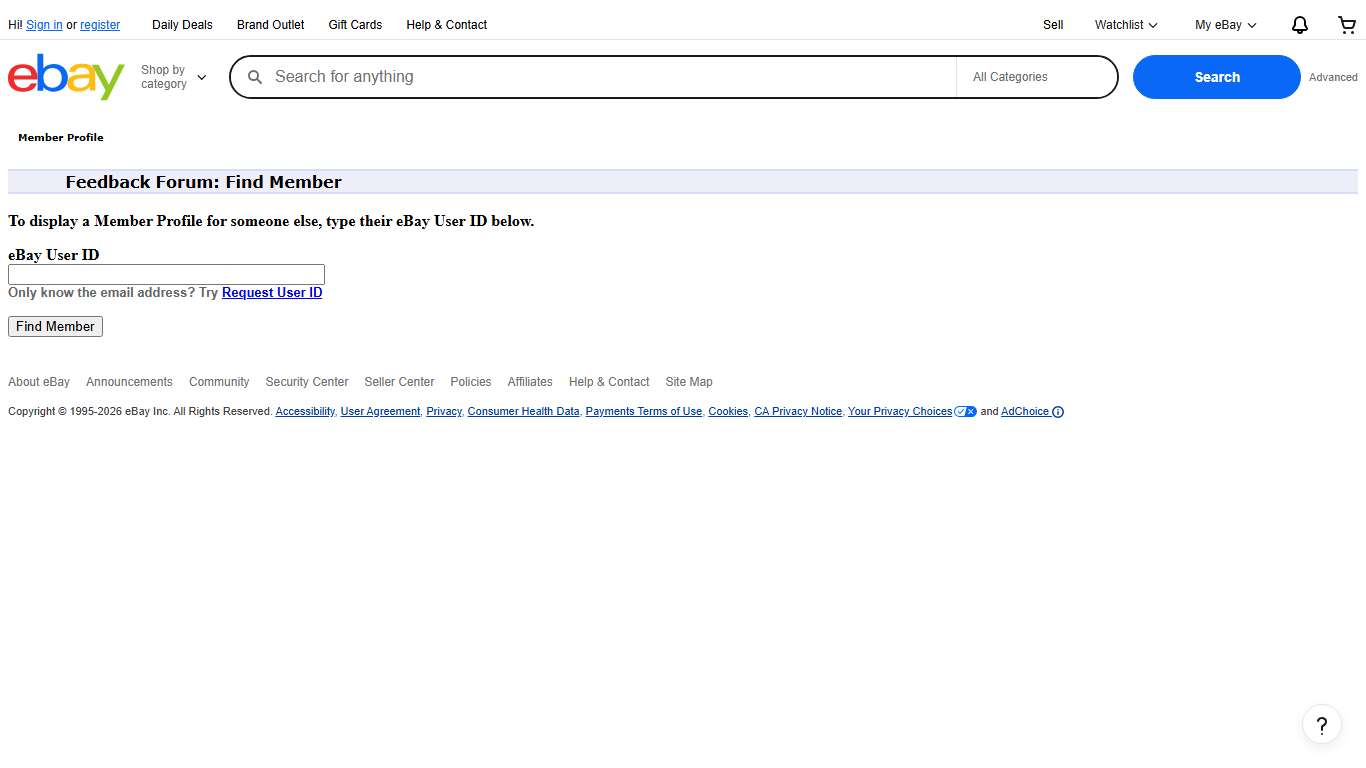Open the Brand Outlet page
The width and height of the screenshot is (1366, 768).
(270, 24)
